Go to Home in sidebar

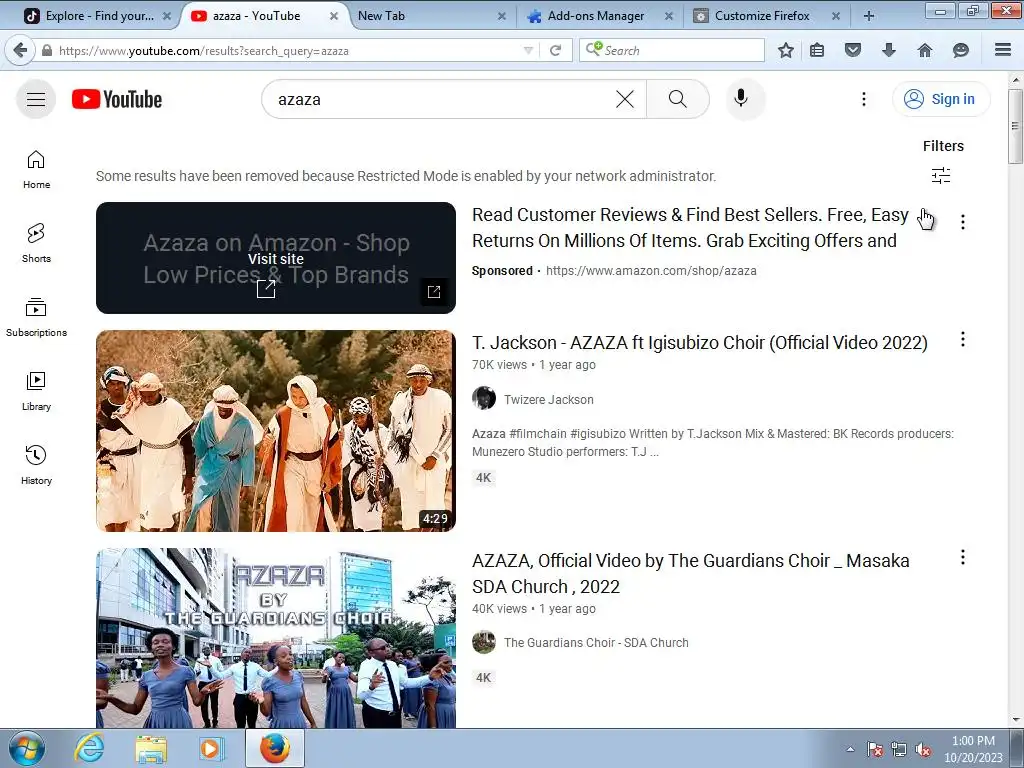click(37, 170)
